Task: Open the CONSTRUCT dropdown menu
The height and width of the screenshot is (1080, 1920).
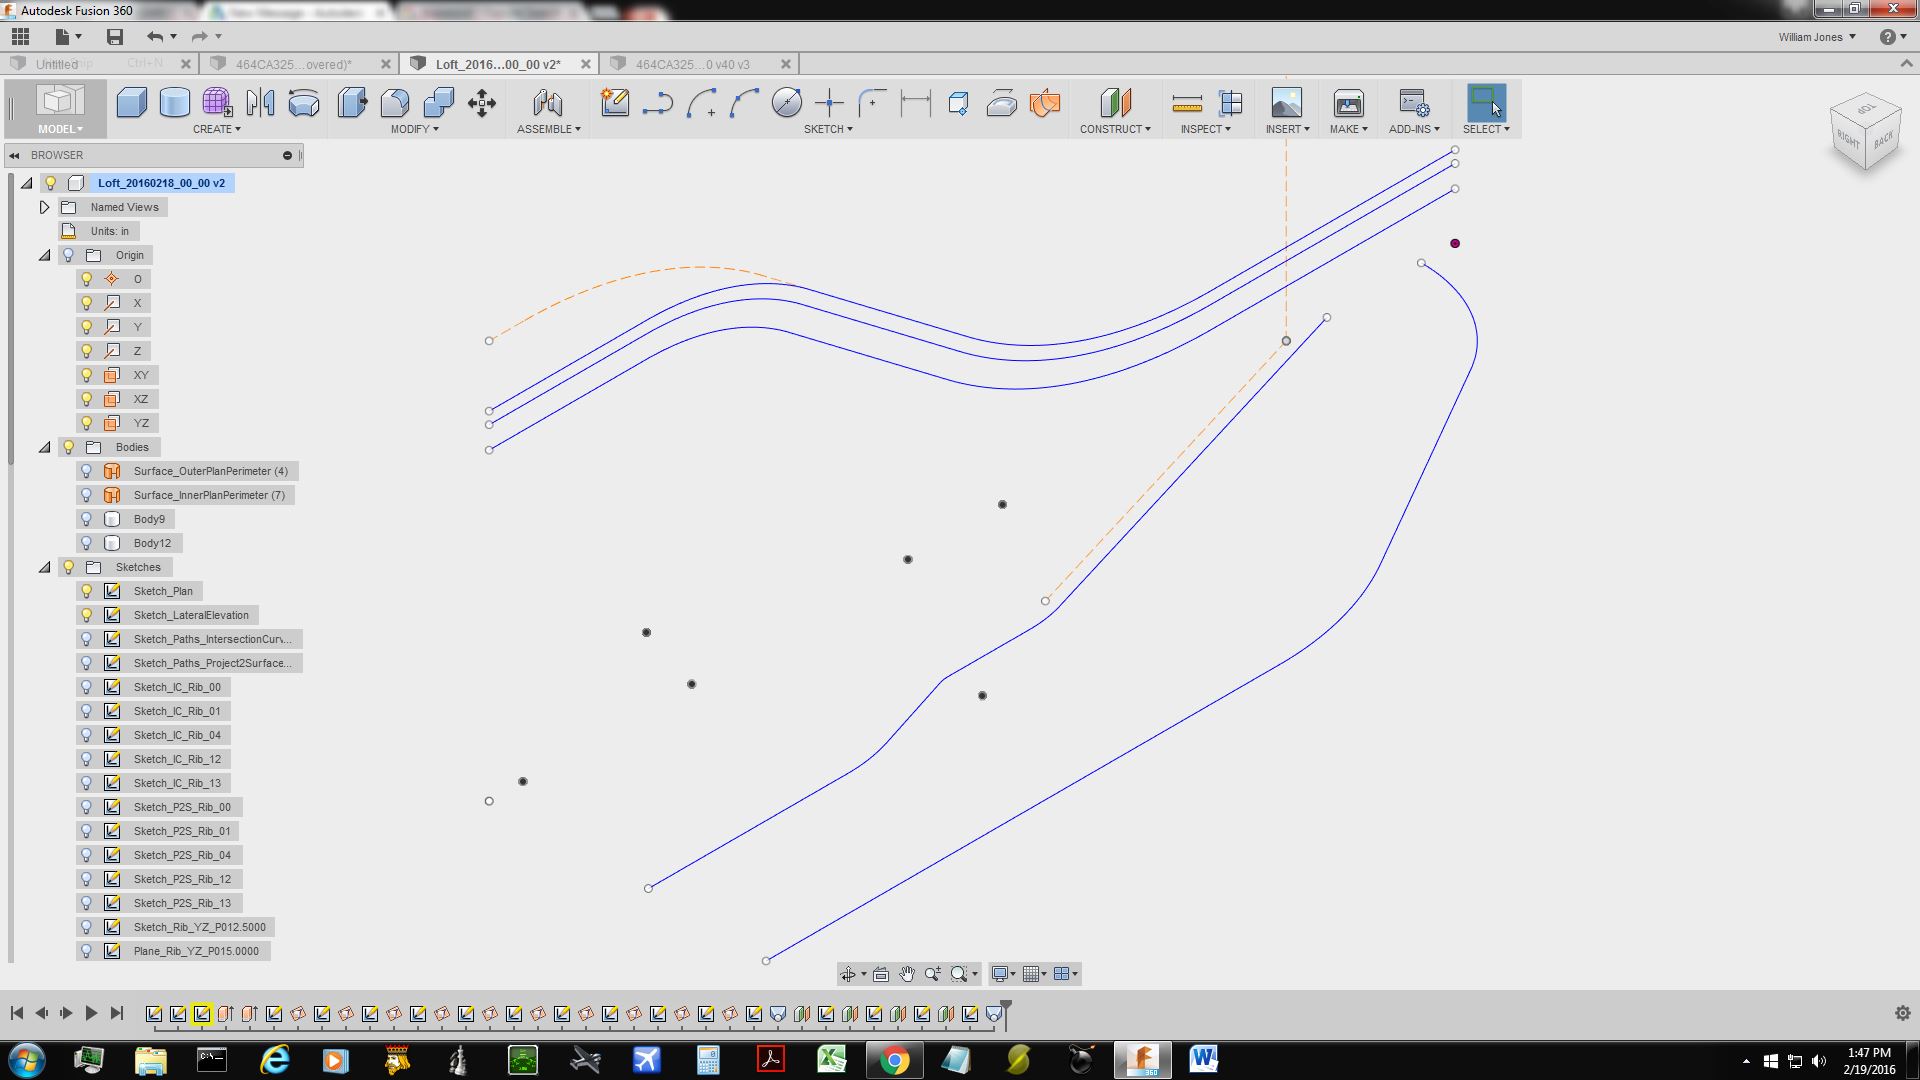Action: coord(1115,129)
